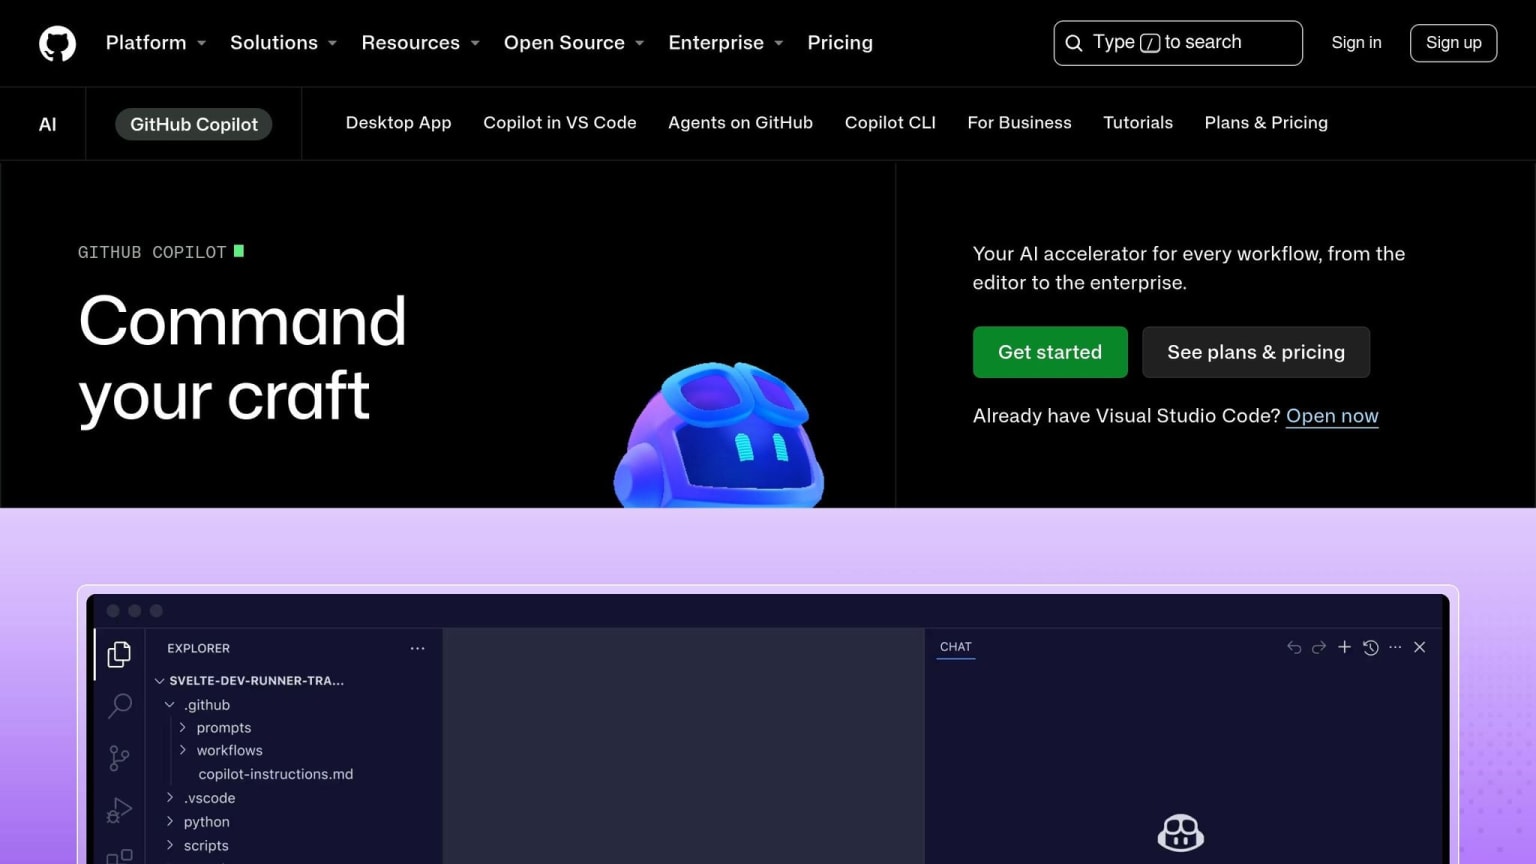The height and width of the screenshot is (864, 1536).
Task: Open the GitHub logo home link
Action: click(57, 43)
